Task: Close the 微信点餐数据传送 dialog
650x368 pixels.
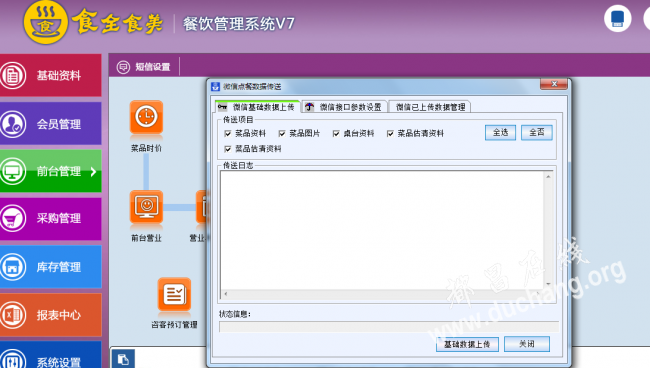Action: coord(554,84)
